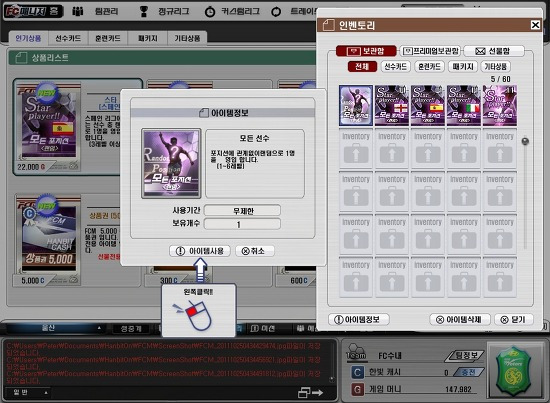Click the chat log scroll down arrow
This screenshot has width=550, height=403.
point(332,379)
